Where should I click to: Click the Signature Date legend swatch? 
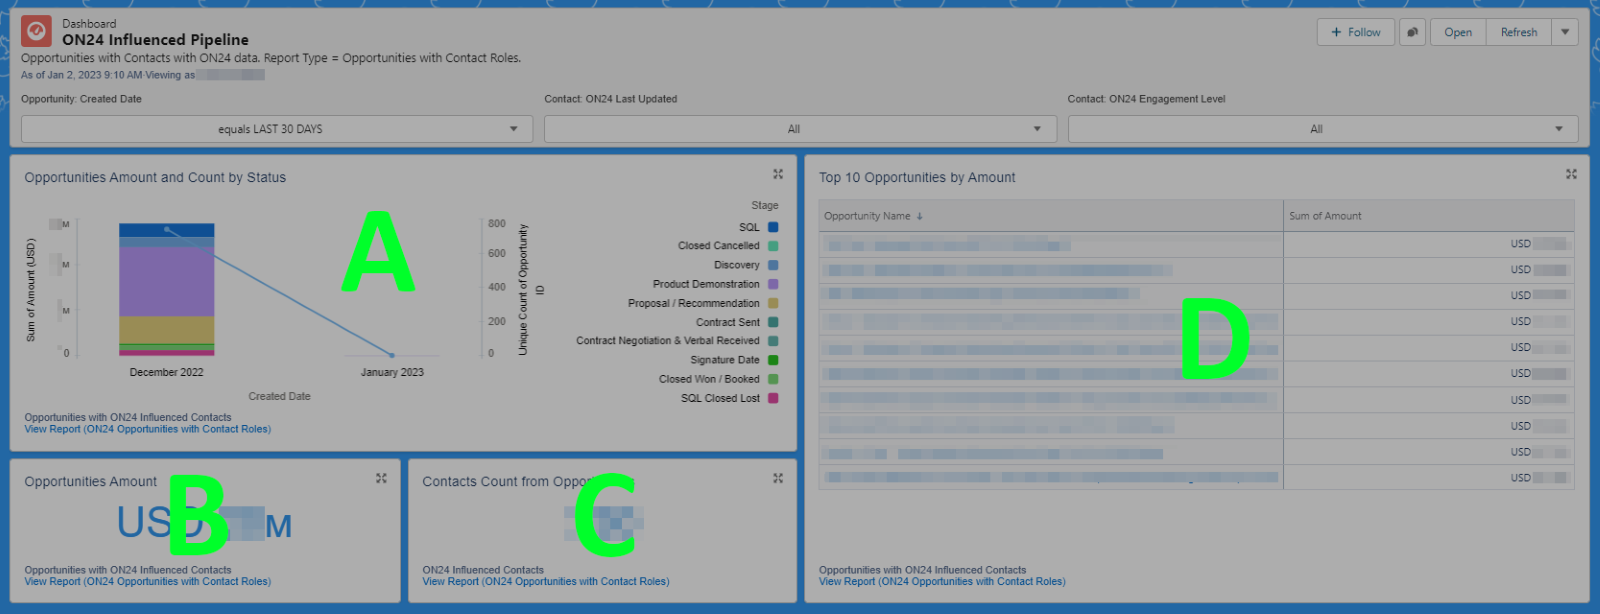773,360
